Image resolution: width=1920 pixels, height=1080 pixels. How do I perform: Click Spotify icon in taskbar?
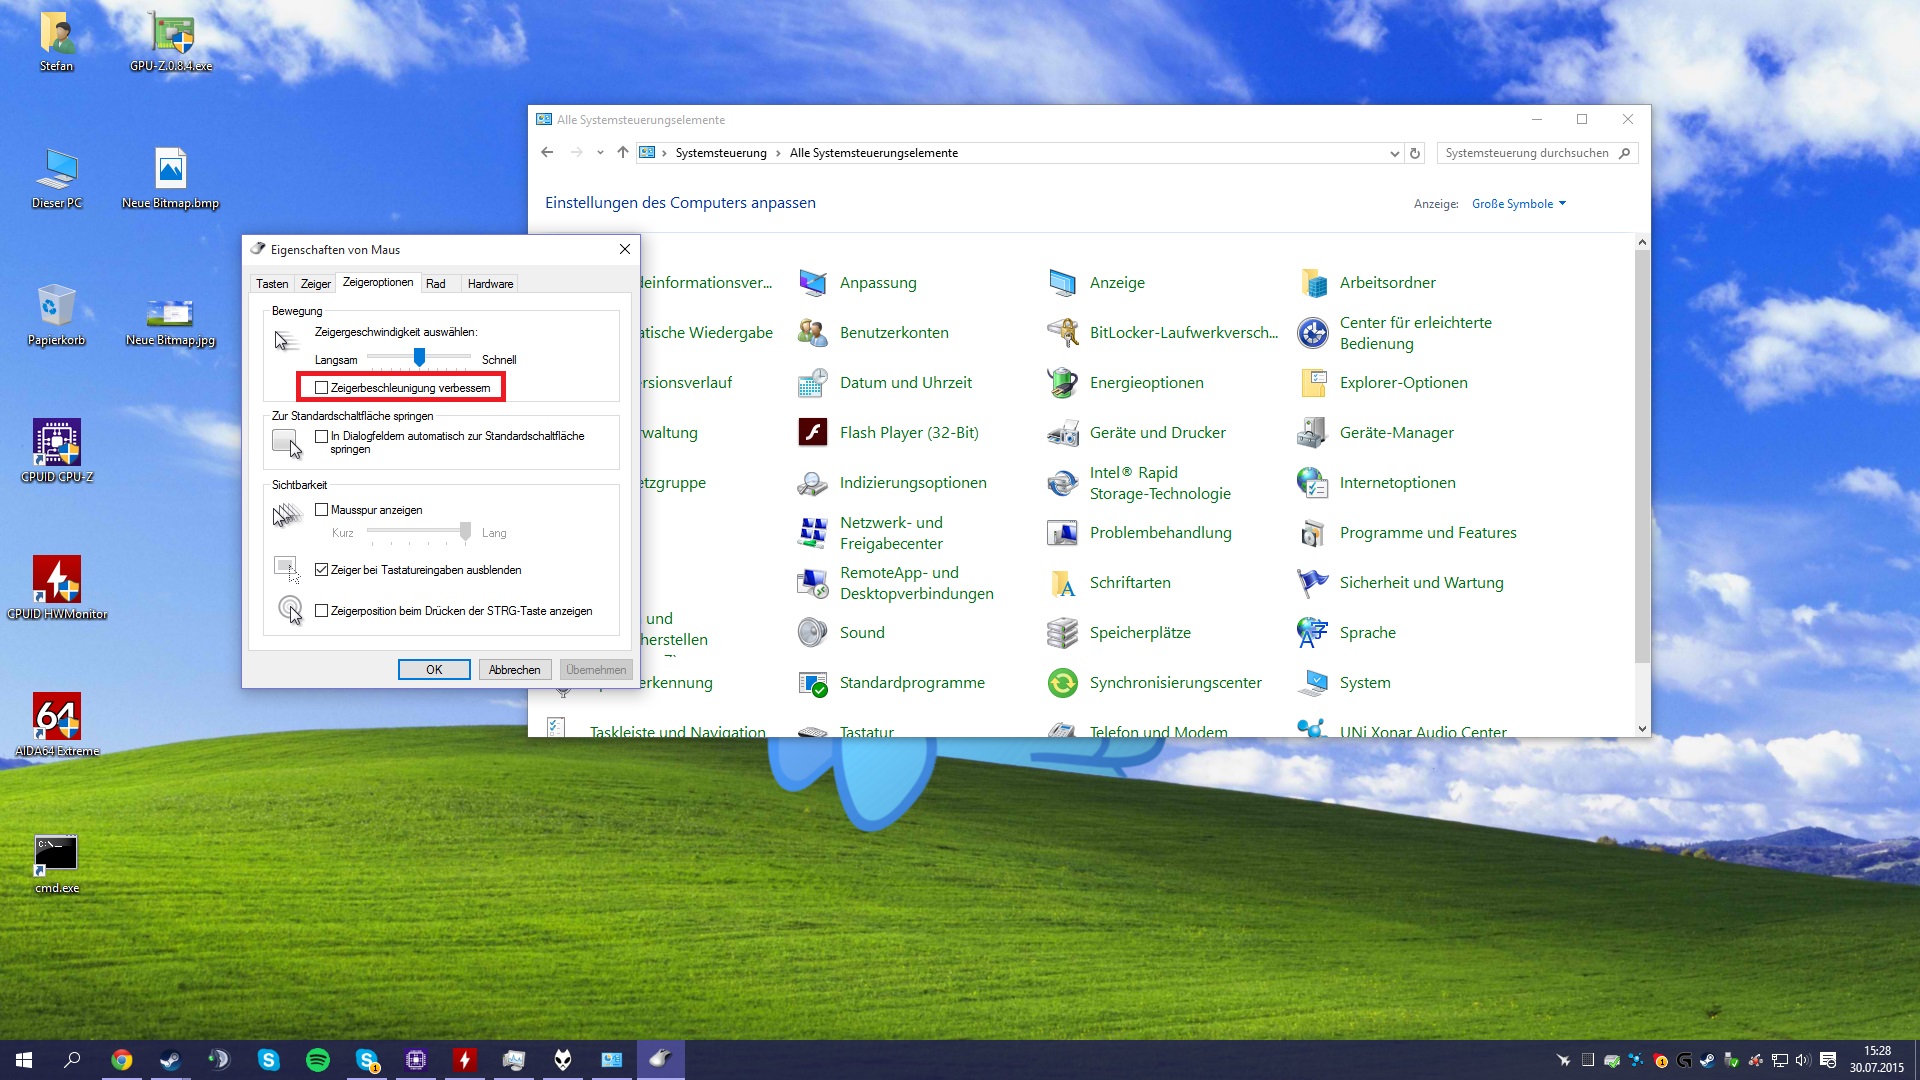tap(318, 1060)
